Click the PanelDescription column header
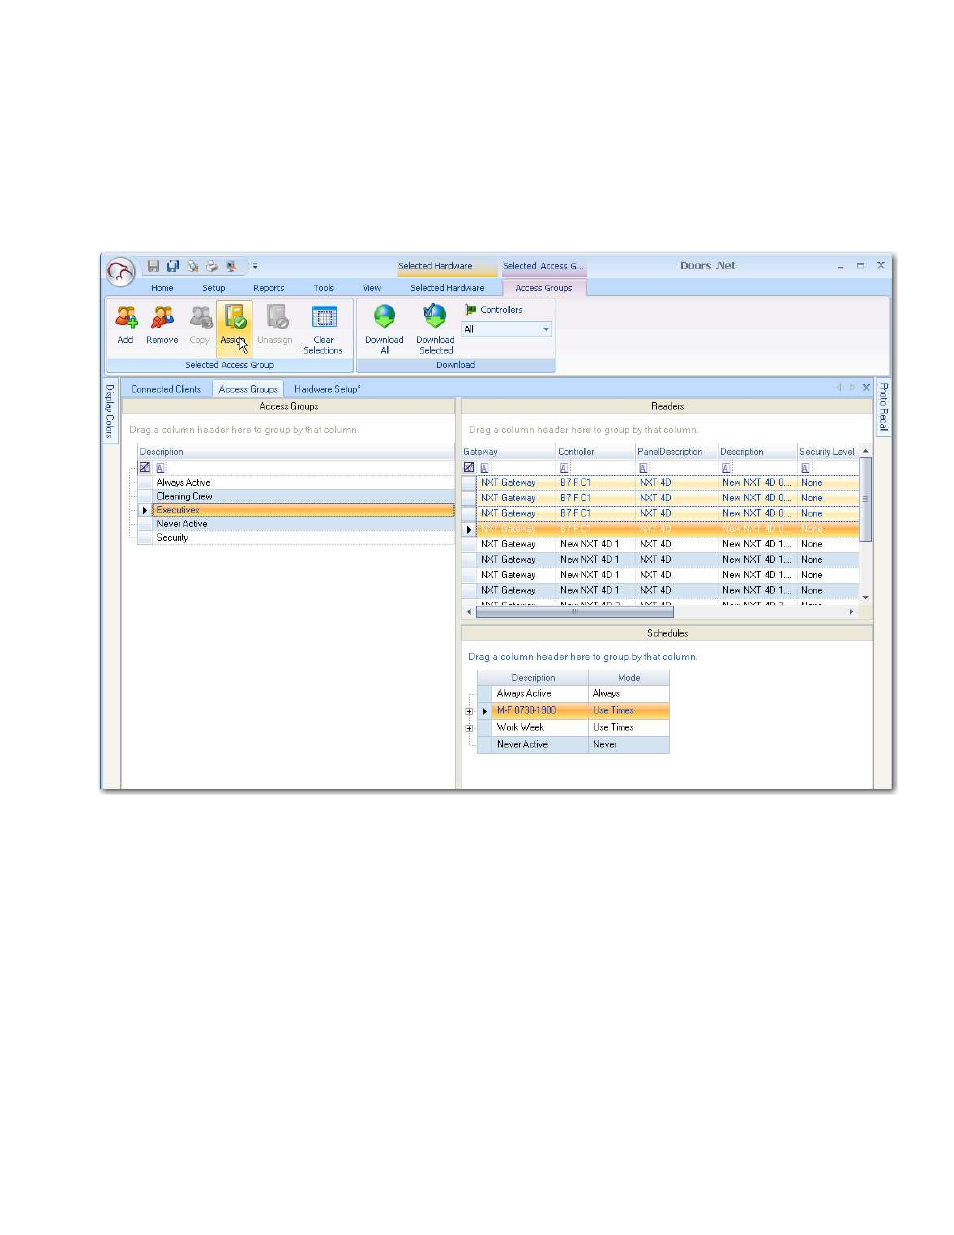This screenshot has height=1235, width=954. pos(677,452)
